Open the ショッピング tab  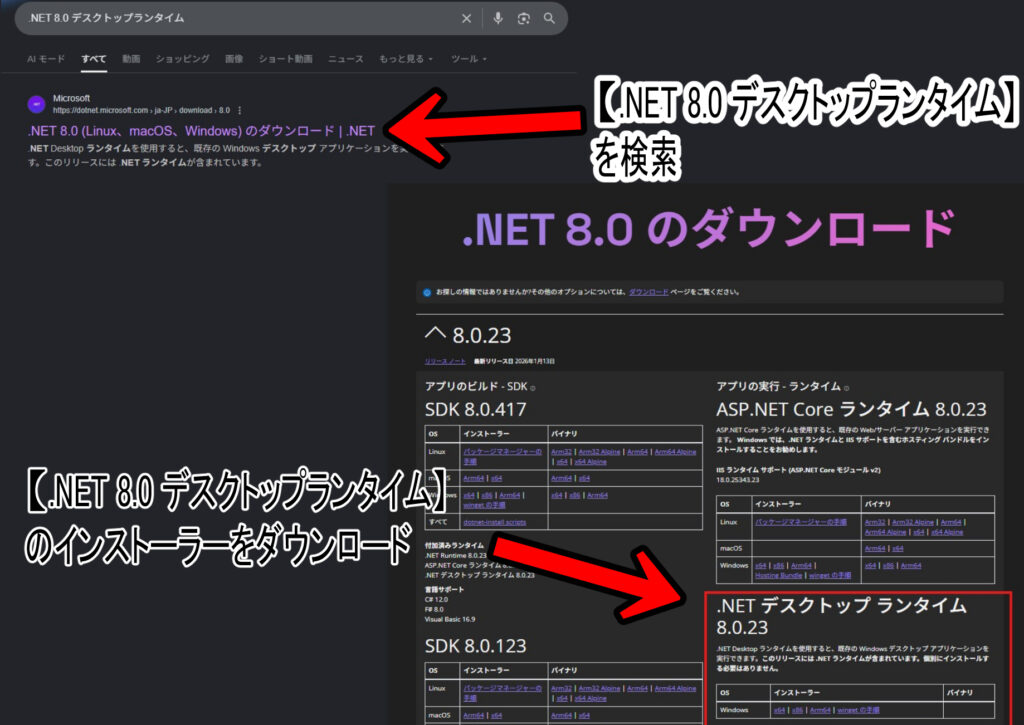tap(182, 59)
